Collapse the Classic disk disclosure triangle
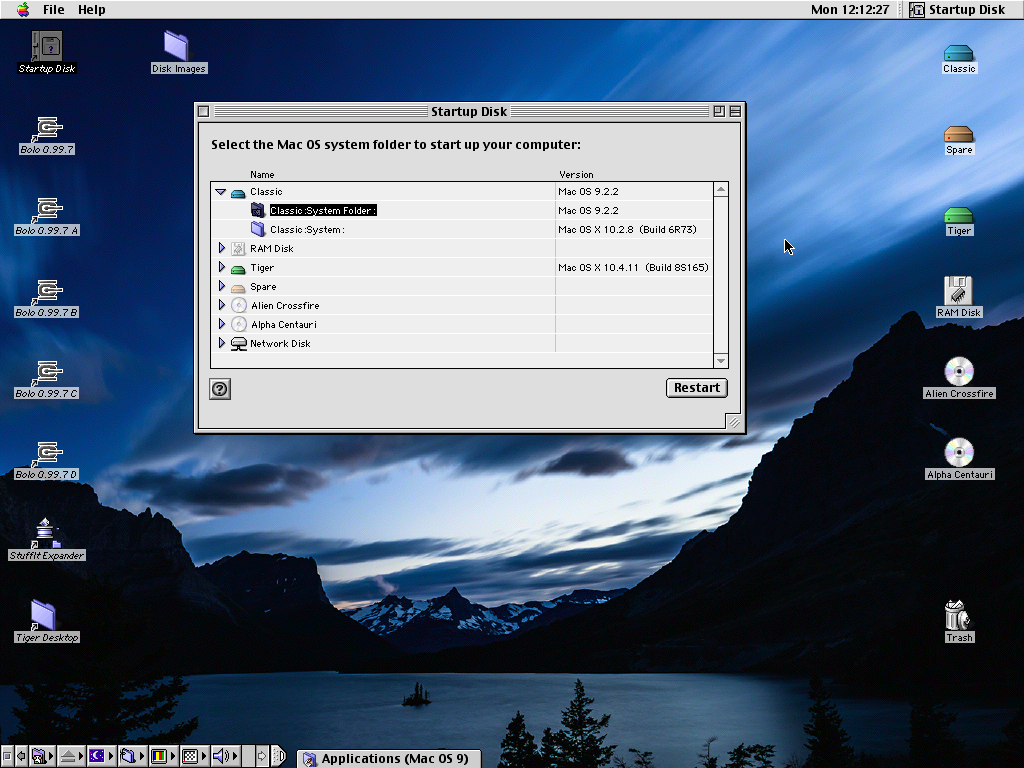Image resolution: width=1024 pixels, height=768 pixels. (x=221, y=192)
